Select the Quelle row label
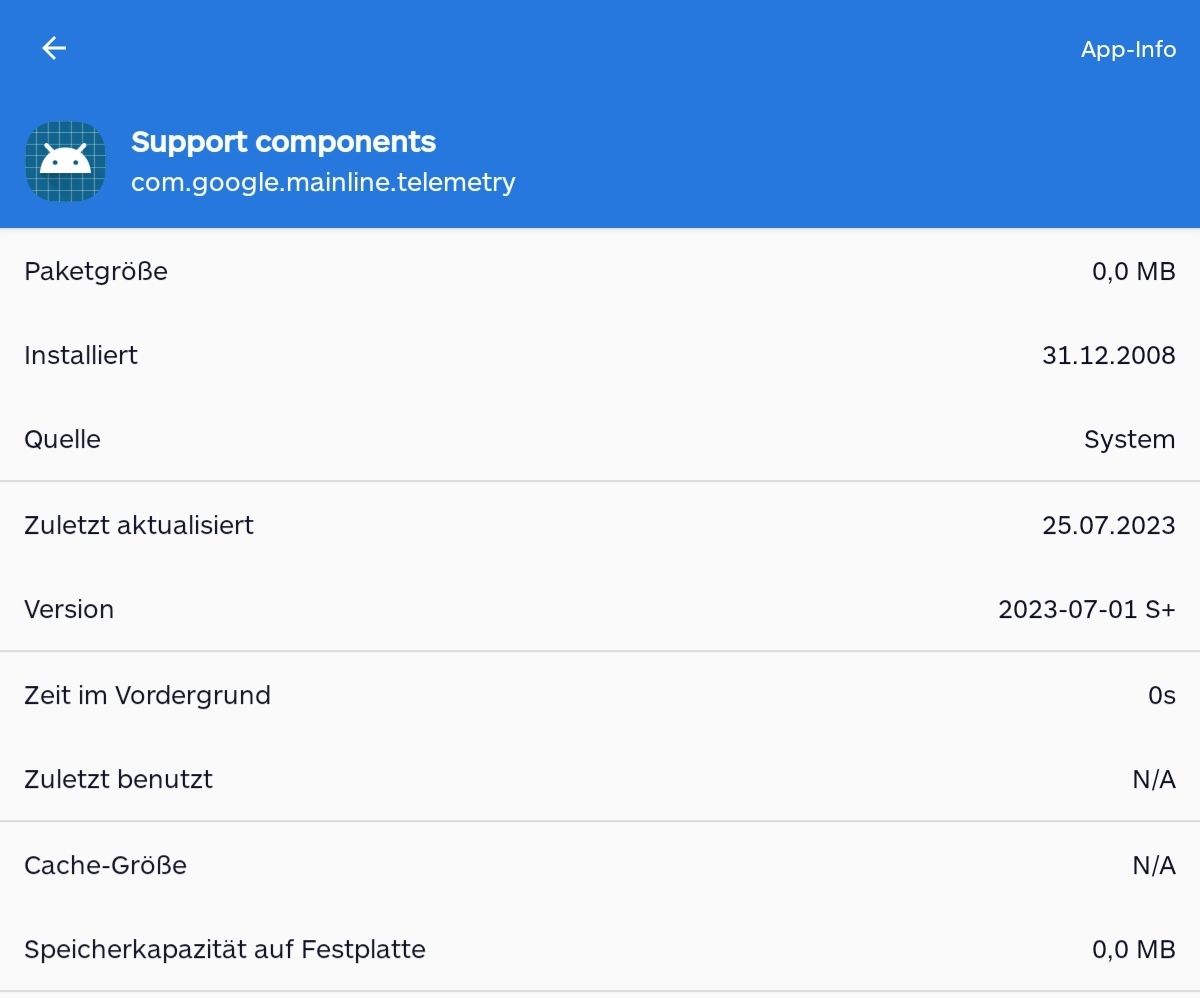Screen dimensions: 1200x998 coord(62,439)
